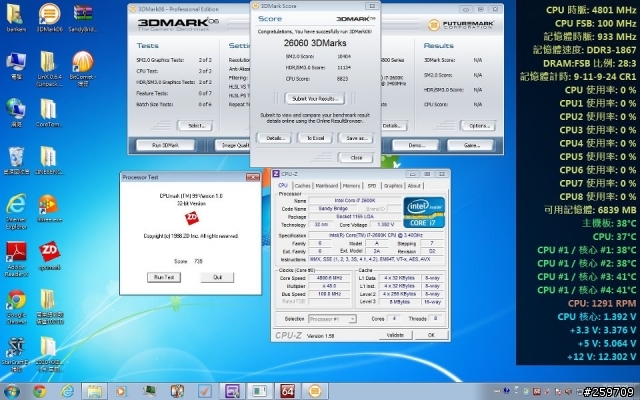Viewport: 640px width, 400px height.
Task: Open the LinX 0.6.4 folder
Action: point(49,68)
